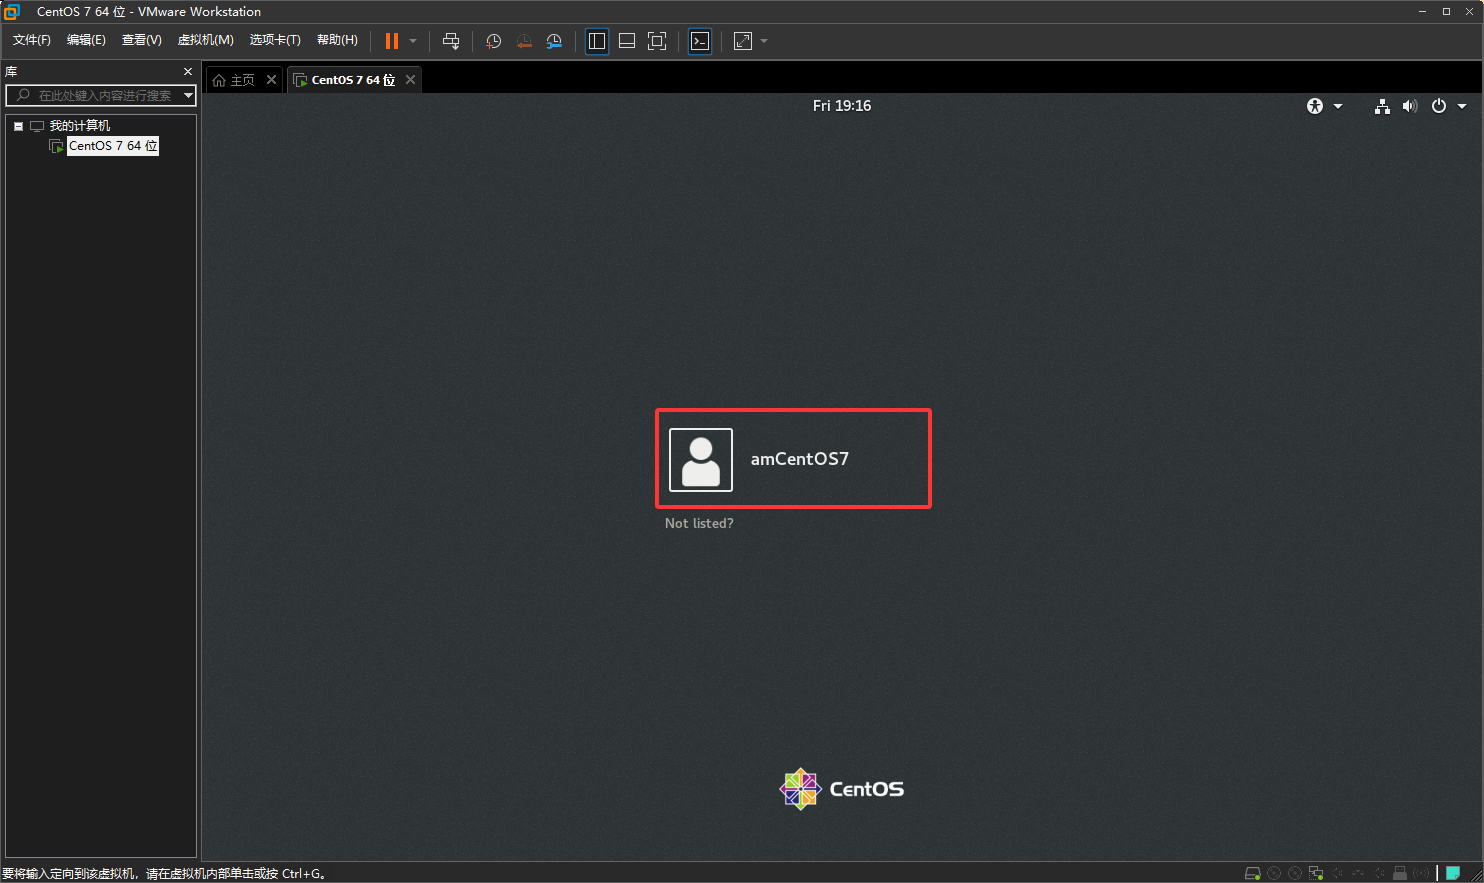Maximize the VMware Workstation window
Viewport: 1484px width, 883px height.
(x=1446, y=12)
